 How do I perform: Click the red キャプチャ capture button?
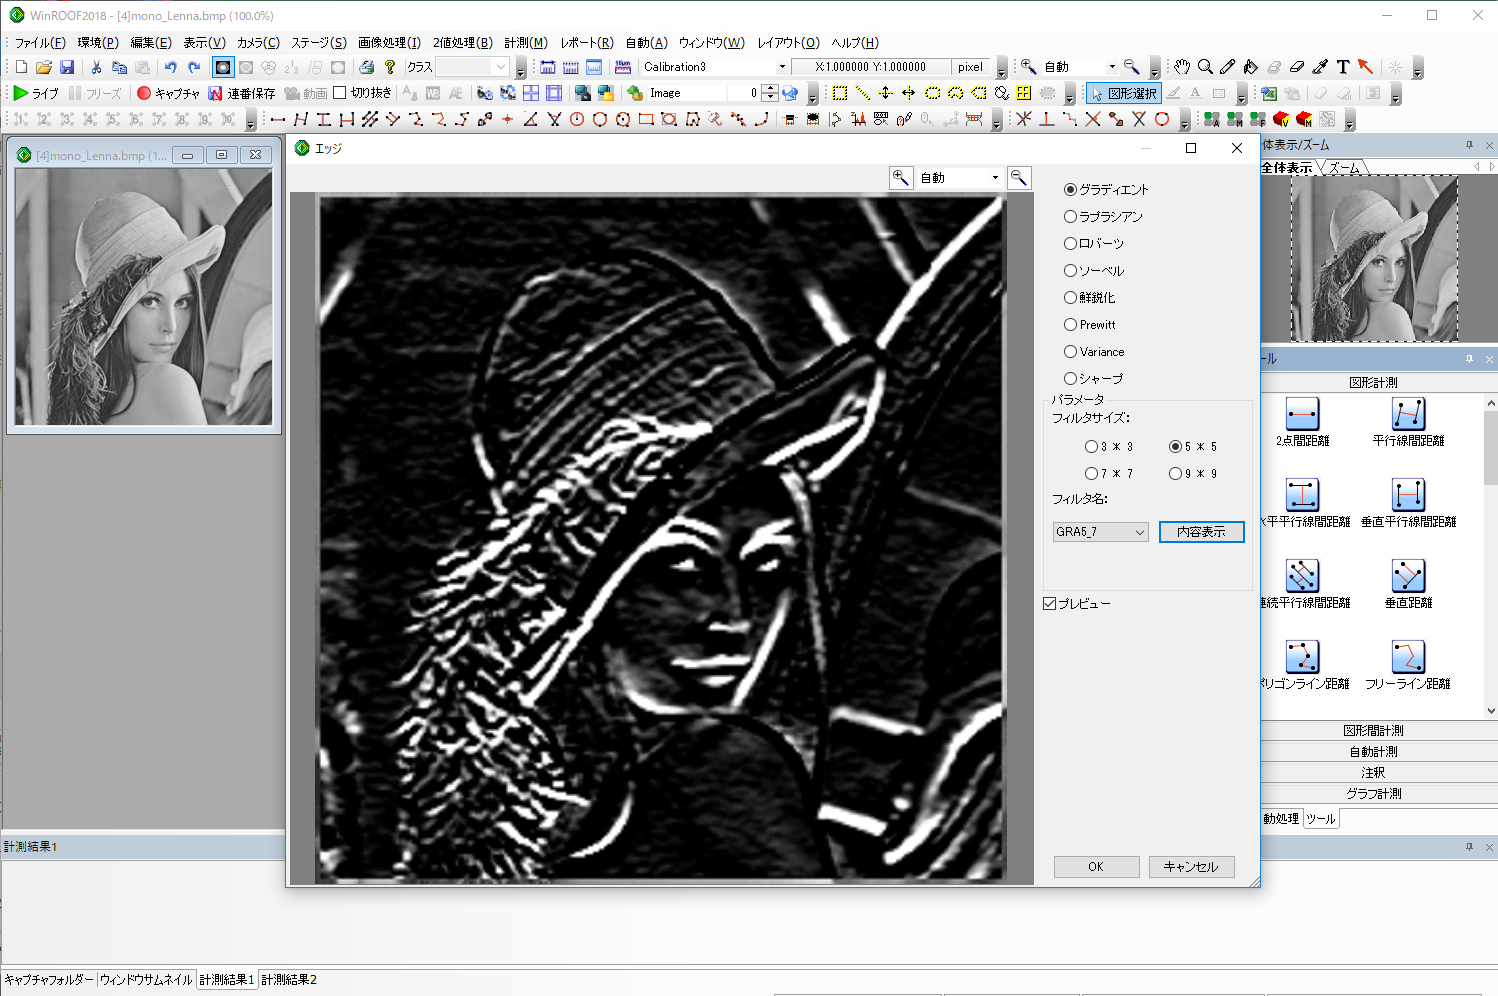pos(168,93)
